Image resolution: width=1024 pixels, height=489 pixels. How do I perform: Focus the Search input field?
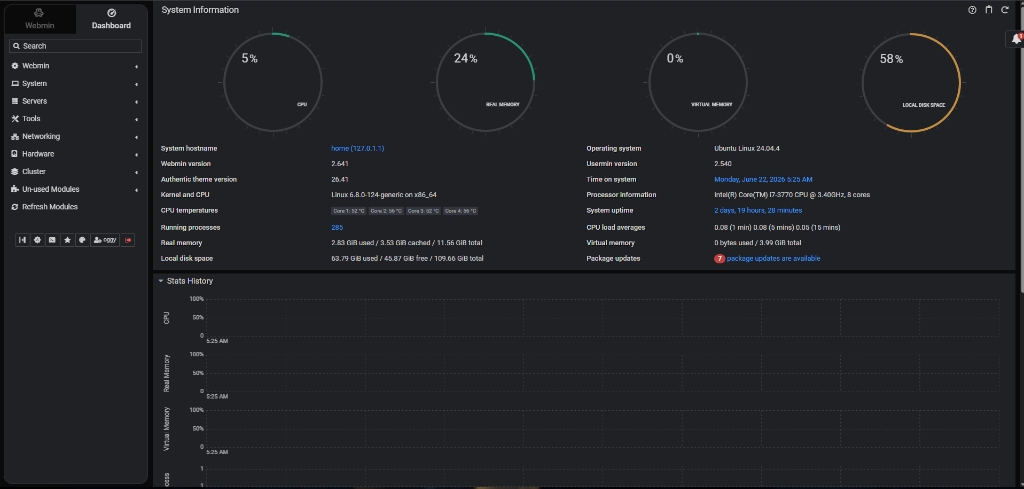pyautogui.click(x=75, y=46)
